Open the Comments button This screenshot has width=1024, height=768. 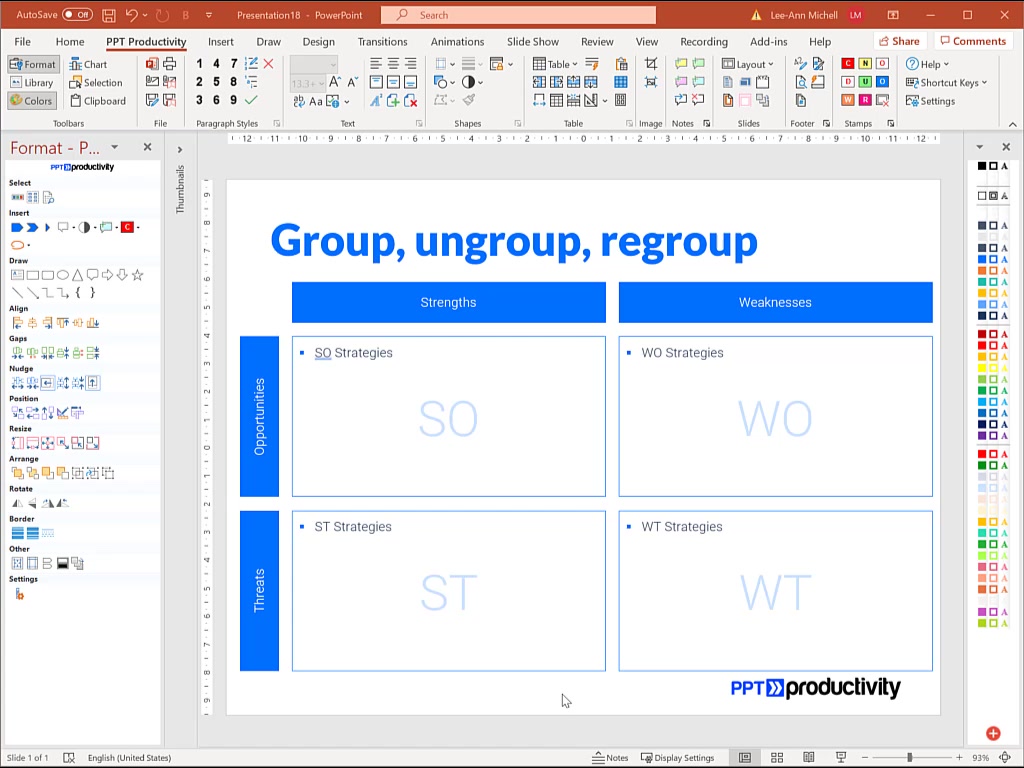click(972, 41)
